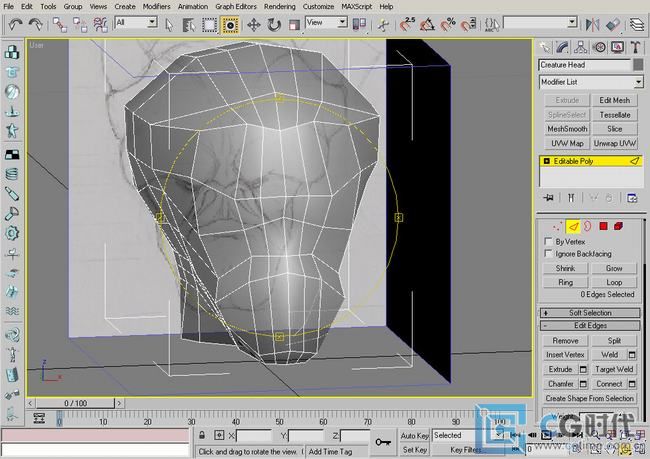The image size is (650, 459).
Task: Toggle the Set Key mode button
Action: tap(415, 449)
